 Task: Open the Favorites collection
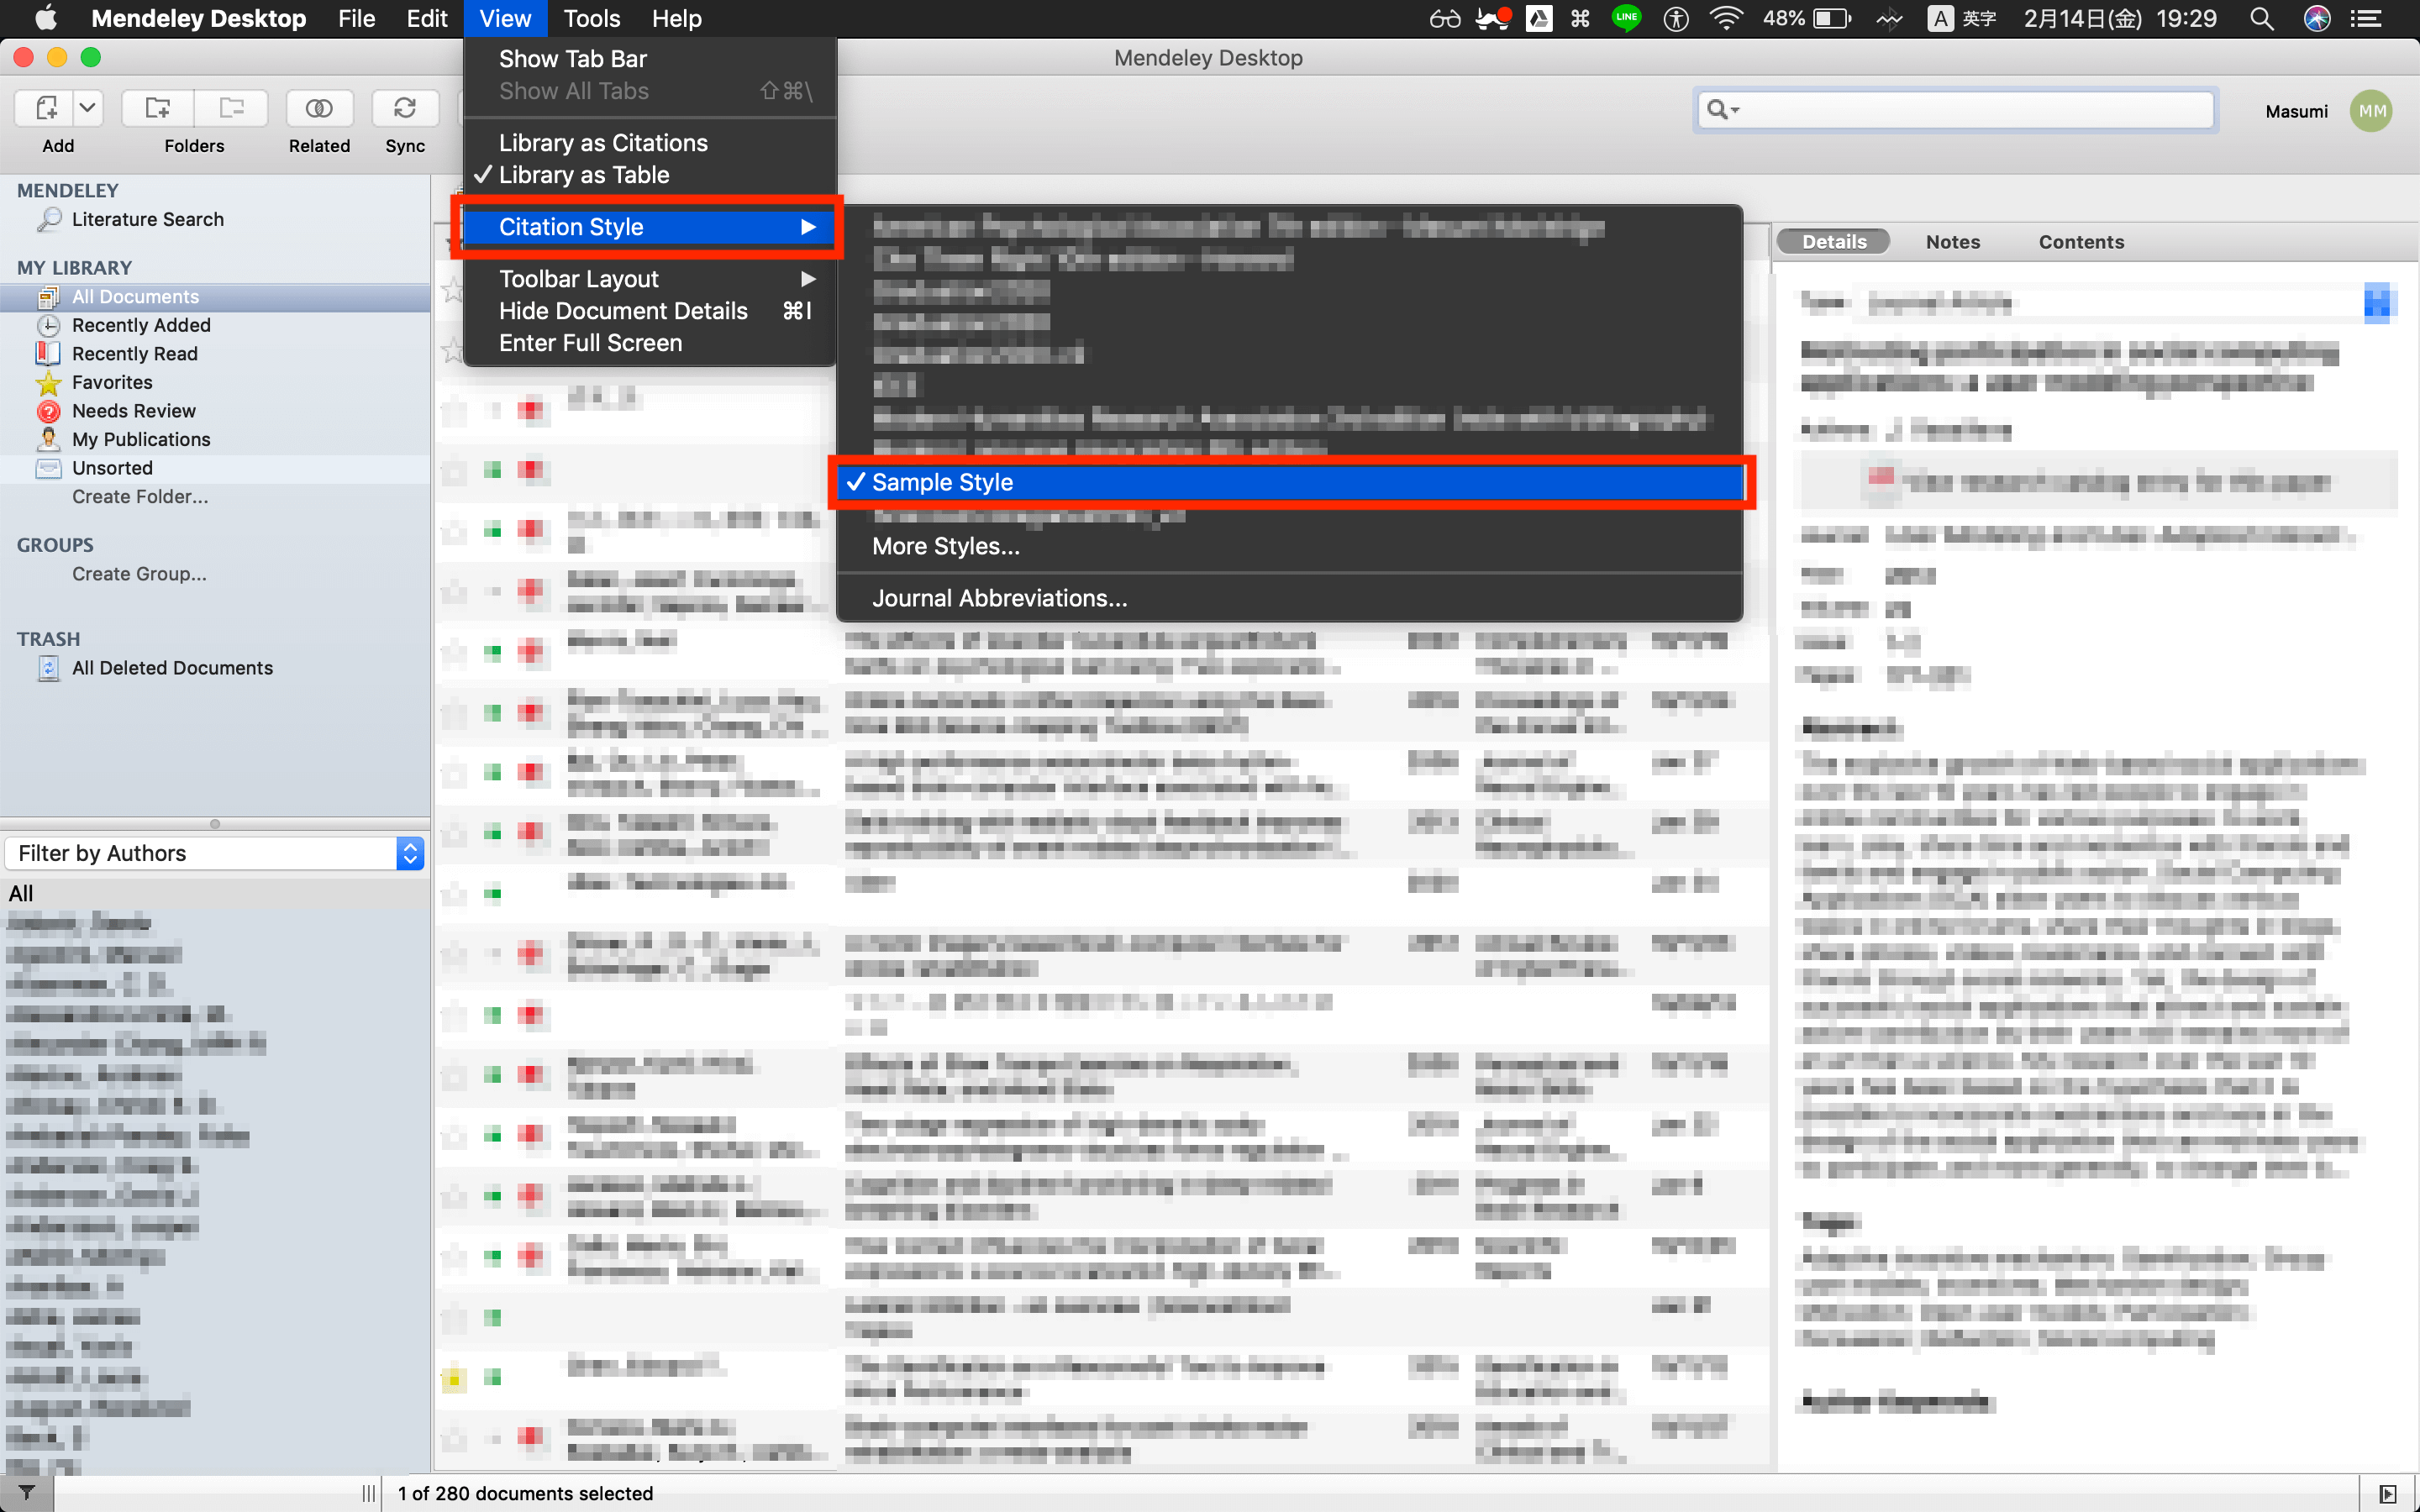tap(111, 382)
